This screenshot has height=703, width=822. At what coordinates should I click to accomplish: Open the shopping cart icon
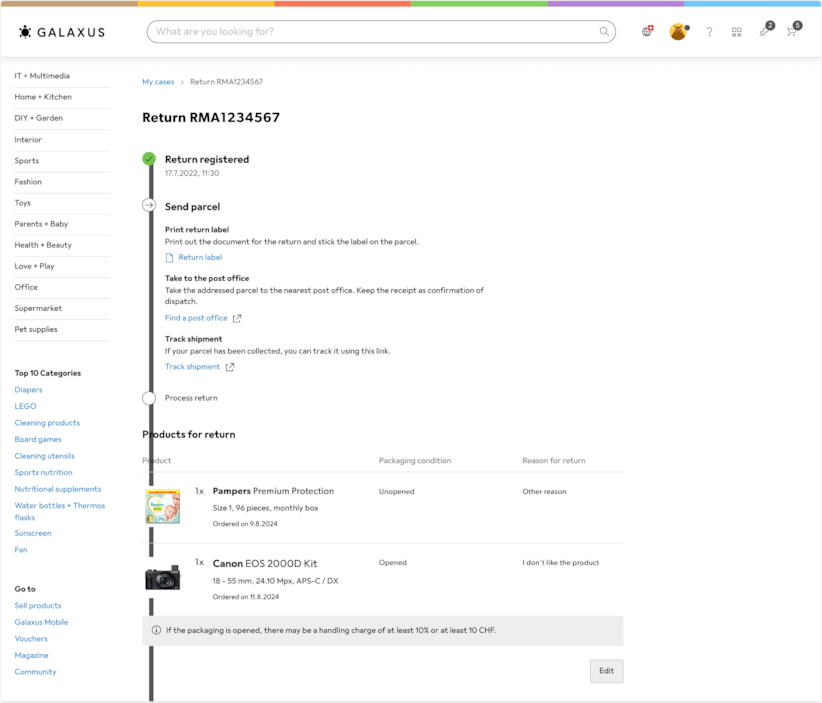point(791,32)
